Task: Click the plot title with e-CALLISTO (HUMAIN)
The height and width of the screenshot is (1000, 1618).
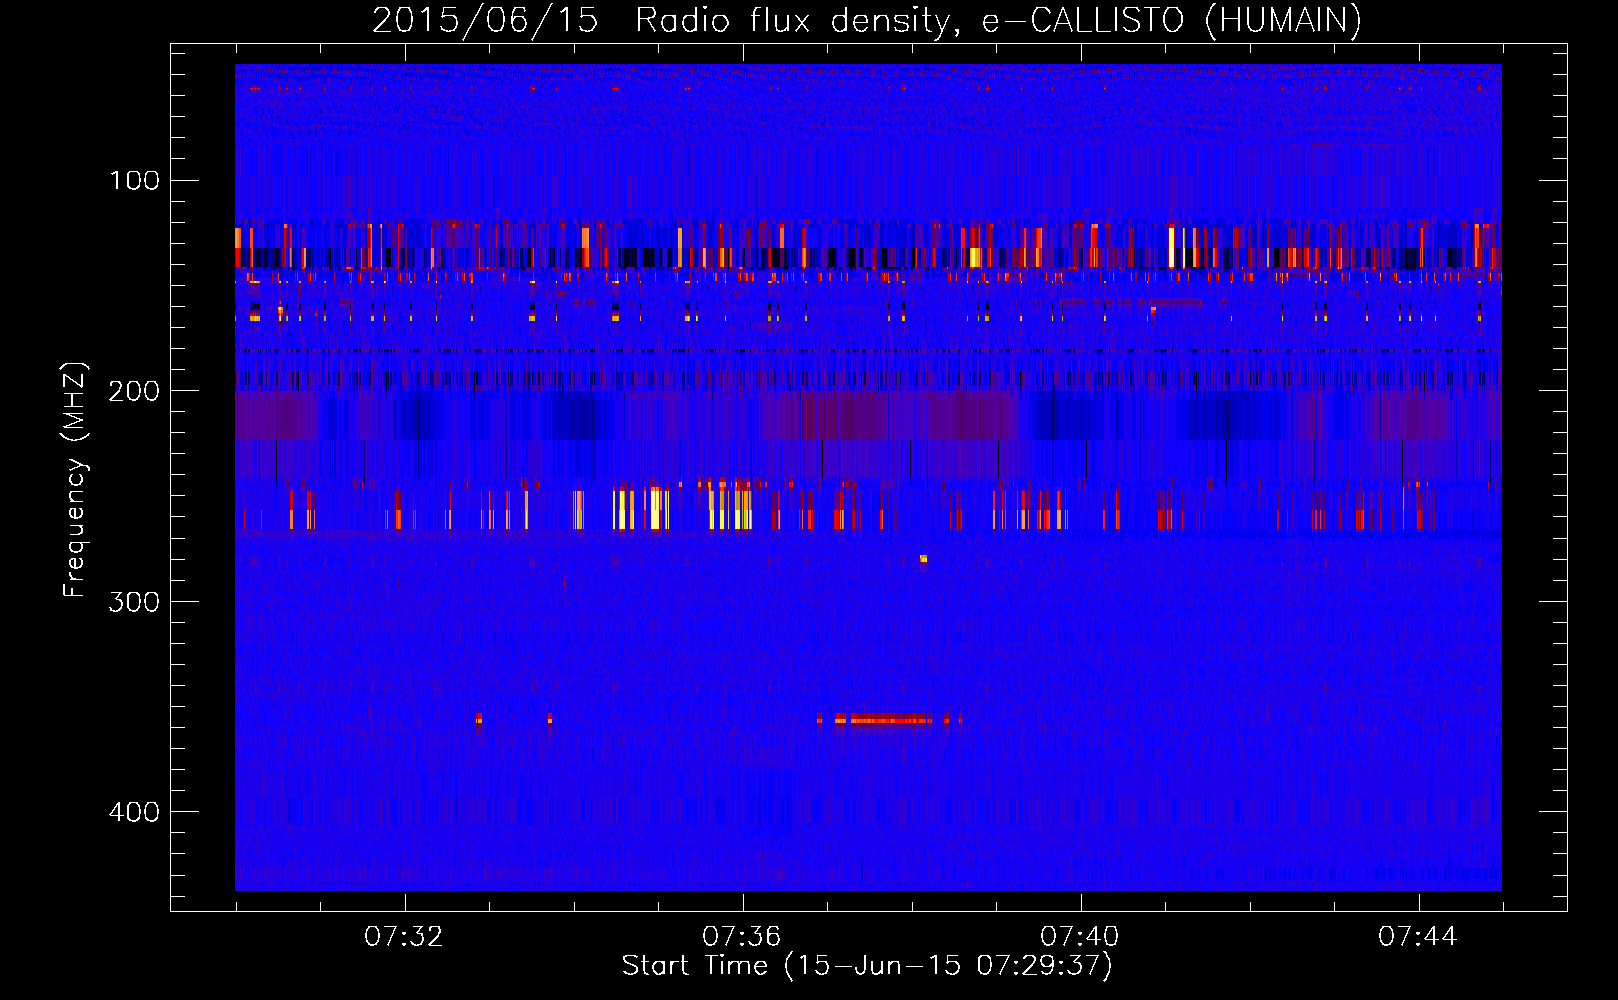Action: [x=867, y=20]
